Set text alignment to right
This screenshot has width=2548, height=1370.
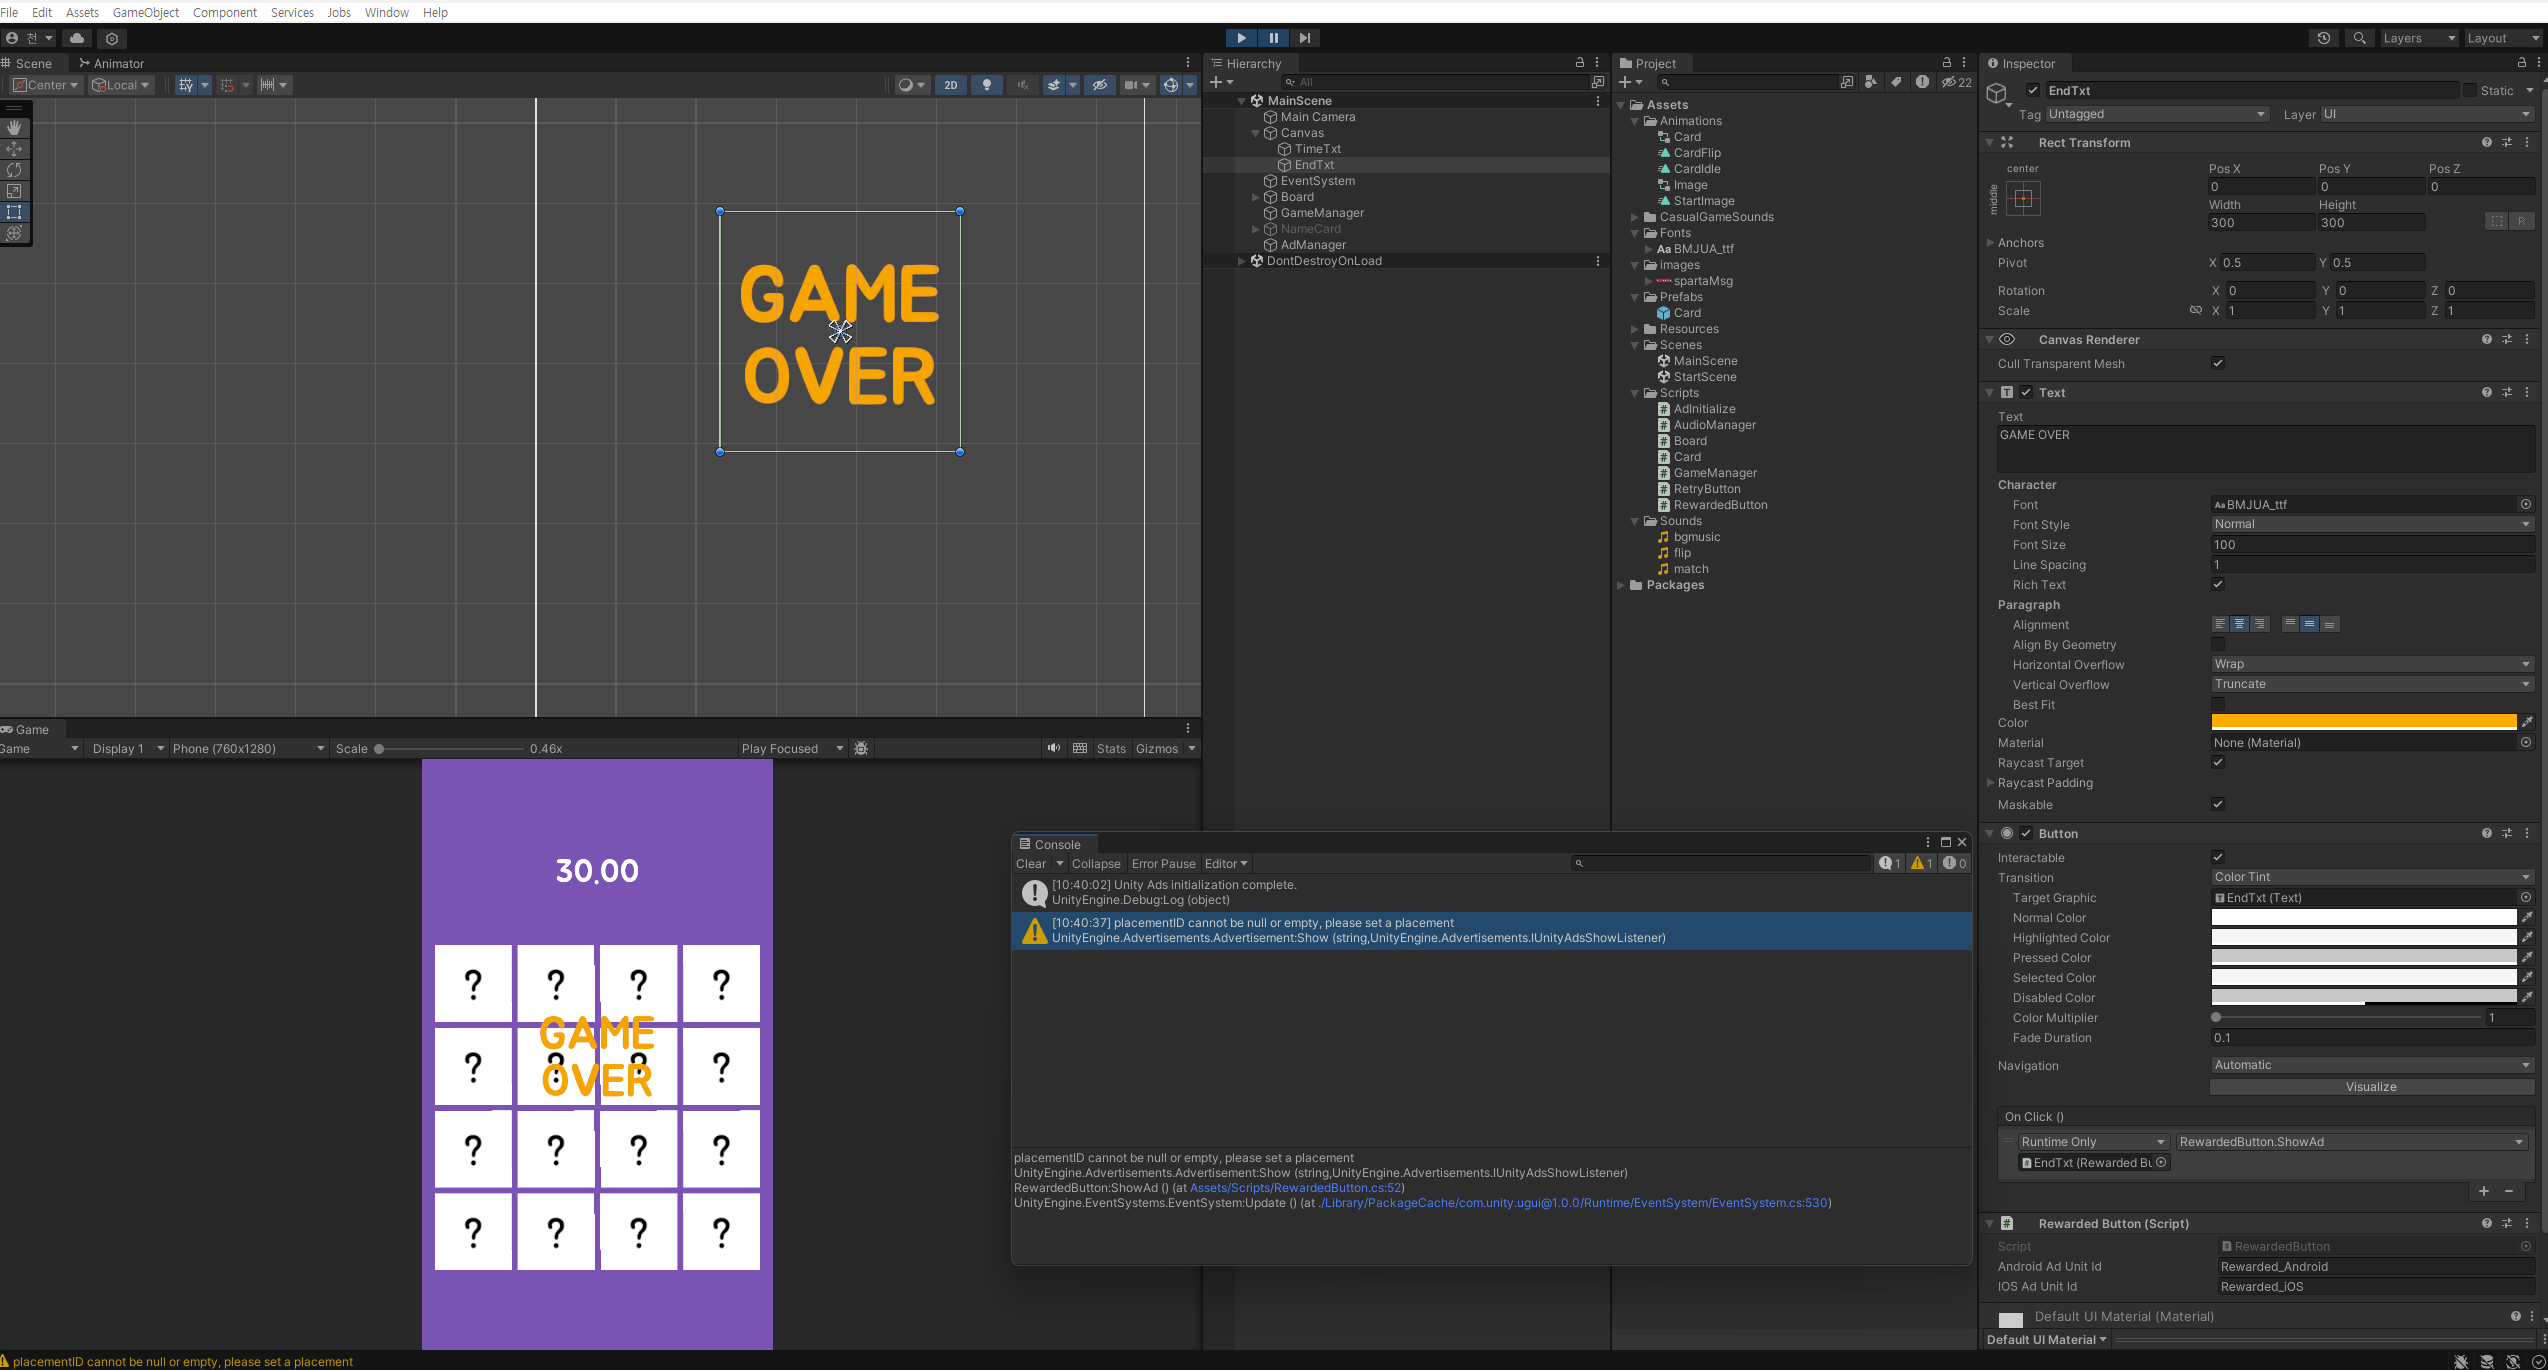click(2260, 624)
